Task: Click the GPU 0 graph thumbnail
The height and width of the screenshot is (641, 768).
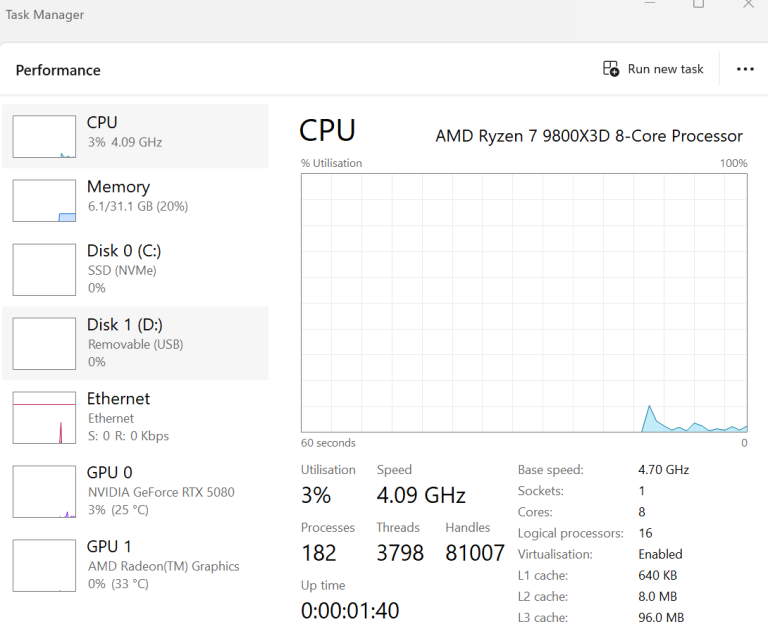Action: pyautogui.click(x=44, y=491)
